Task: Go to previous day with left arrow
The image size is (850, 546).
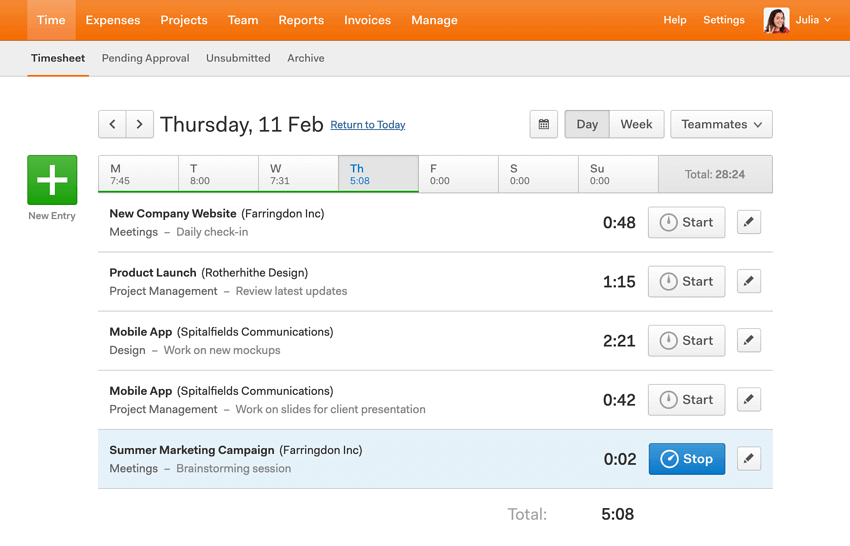Action: point(112,124)
